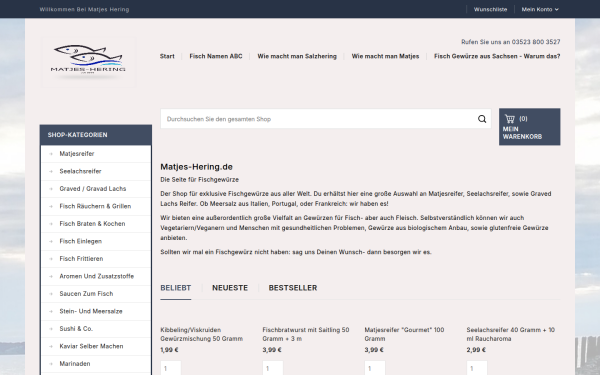Open Fisch Gewürze aus Sachsen page
600x375 pixels.
[x=497, y=56]
